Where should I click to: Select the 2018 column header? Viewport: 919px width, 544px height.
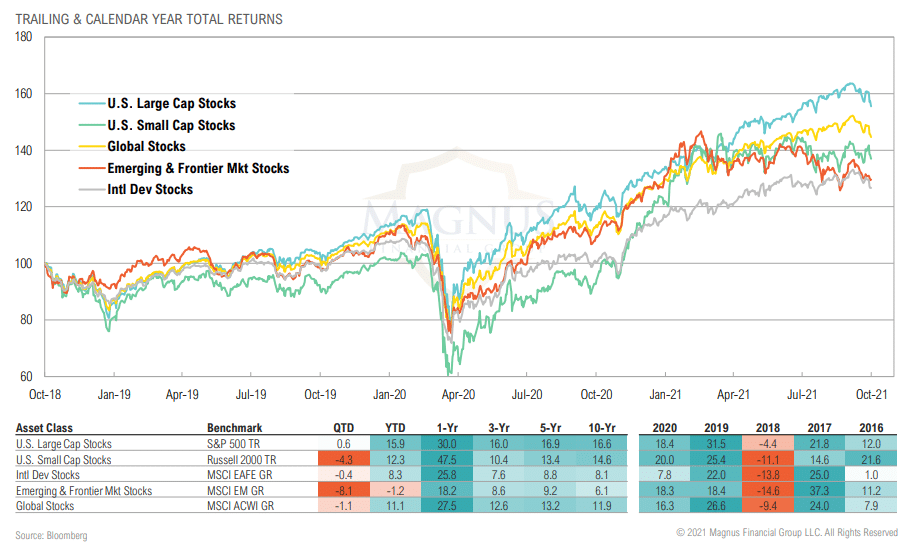(x=768, y=428)
